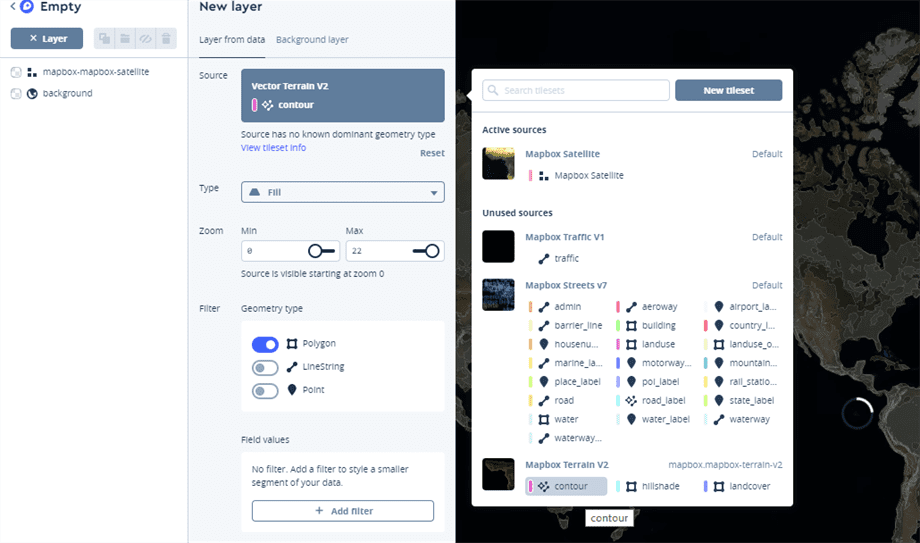Enable the Point geometry toggle

265,391
